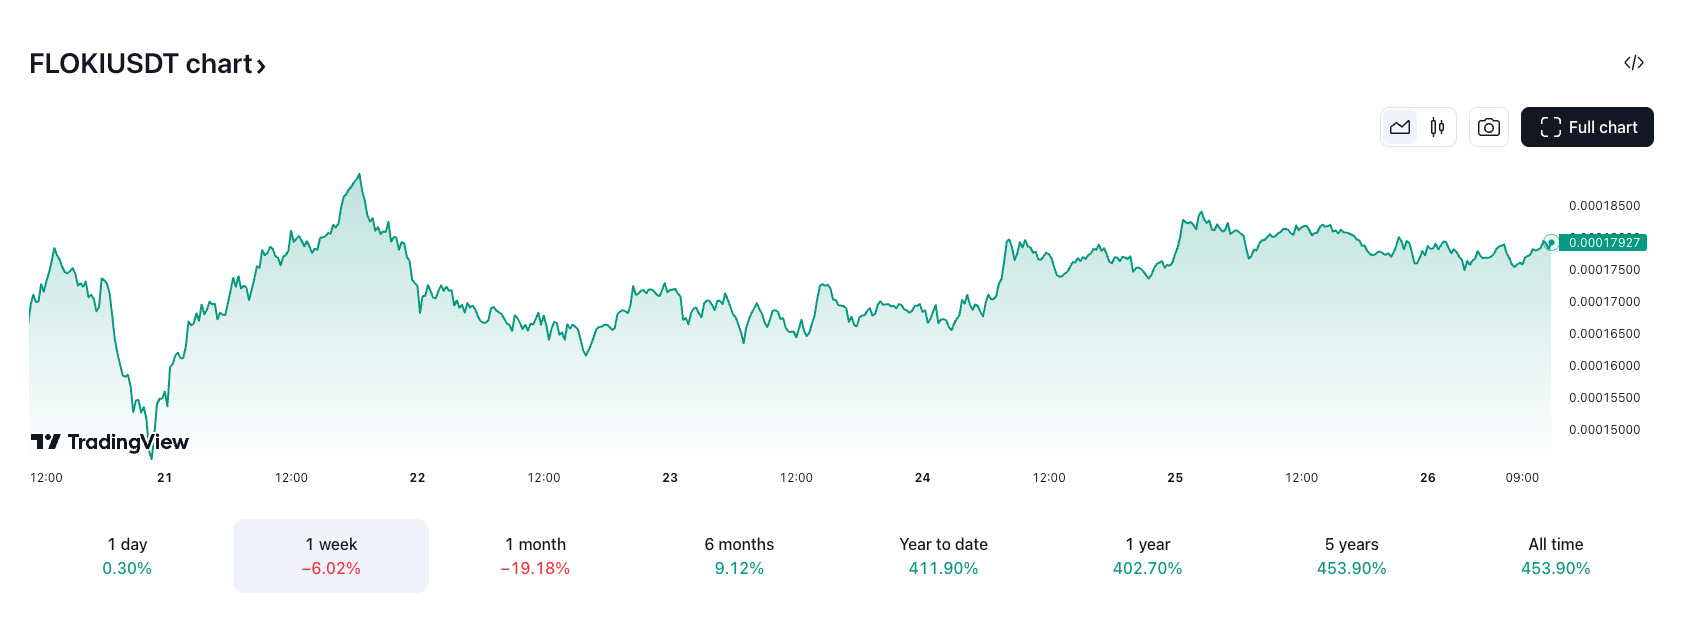Click the current price label 0.00017927

1604,242
